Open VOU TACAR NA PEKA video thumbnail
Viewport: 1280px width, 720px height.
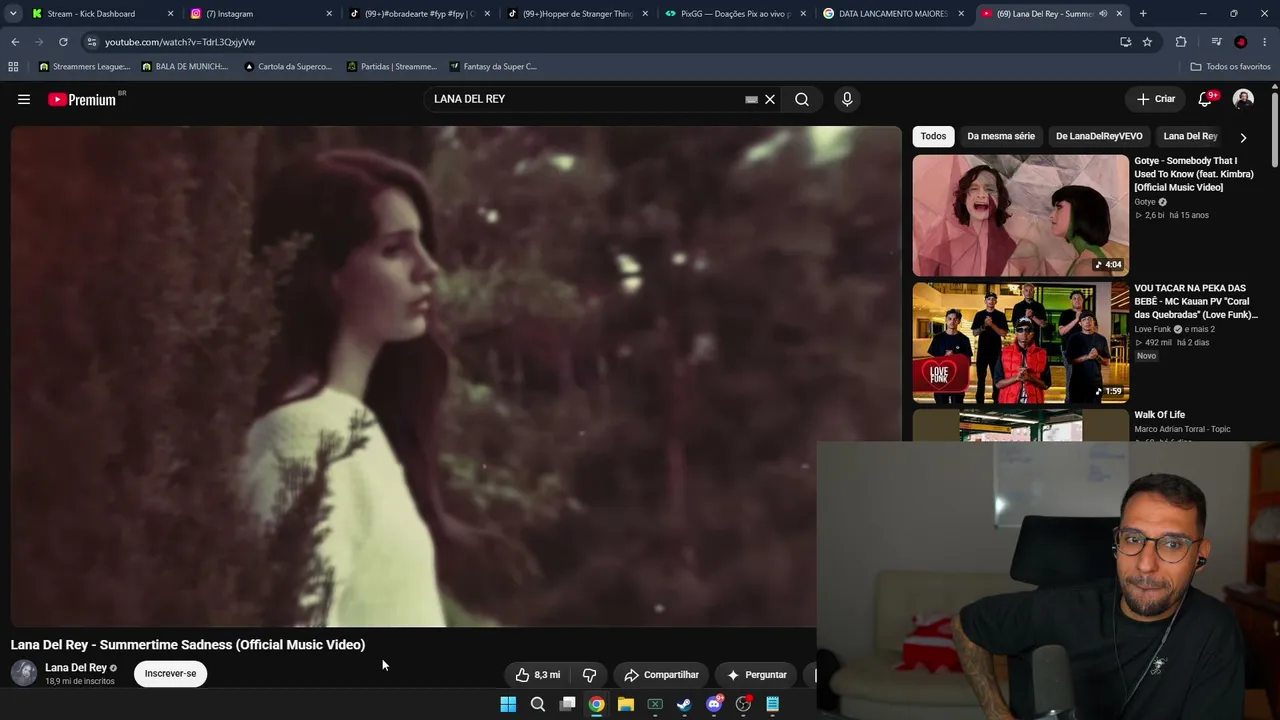[x=1020, y=342]
